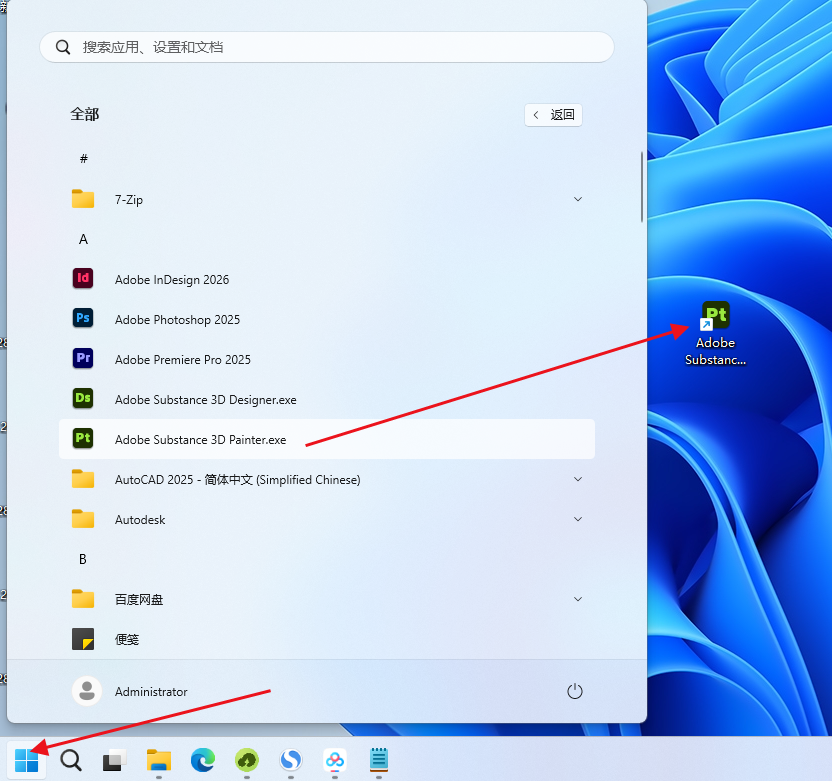Click the Substance 3D Painter Pt list icon
832x781 pixels.
pyautogui.click(x=83, y=438)
